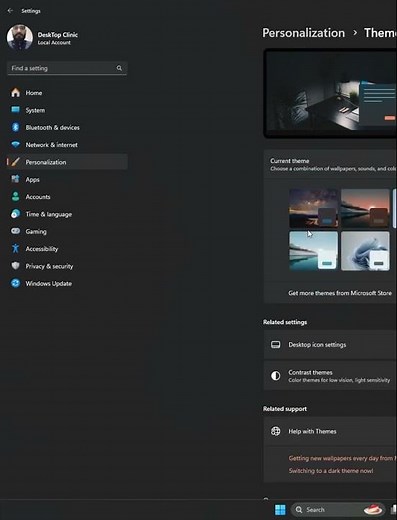
Task: Open Switching to a dark theme now link
Action: click(331, 470)
